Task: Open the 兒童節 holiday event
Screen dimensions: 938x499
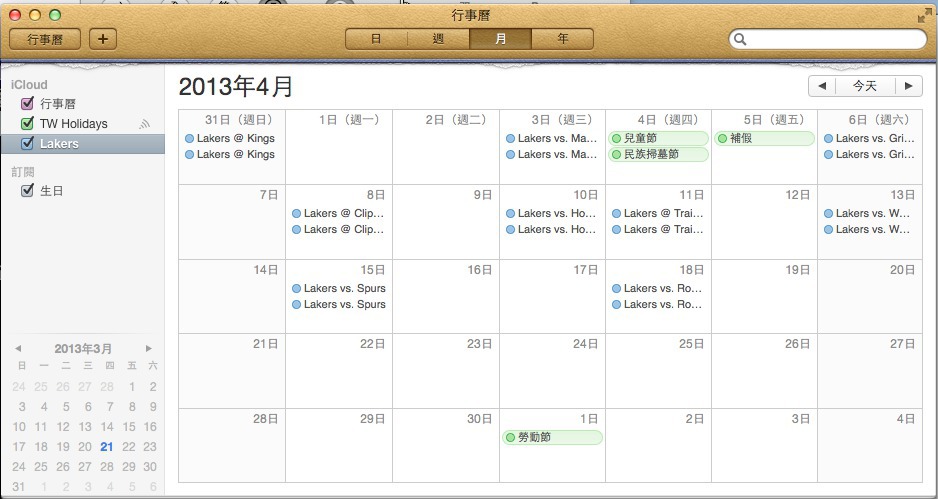Action: point(658,138)
